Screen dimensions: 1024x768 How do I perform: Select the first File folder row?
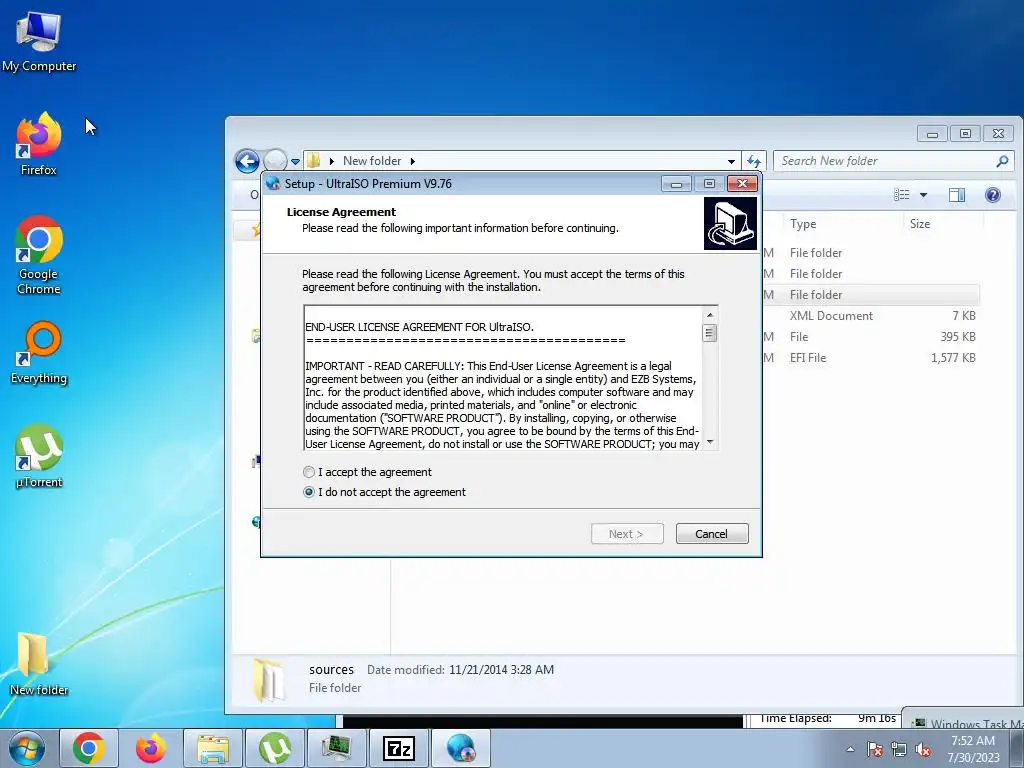871,253
